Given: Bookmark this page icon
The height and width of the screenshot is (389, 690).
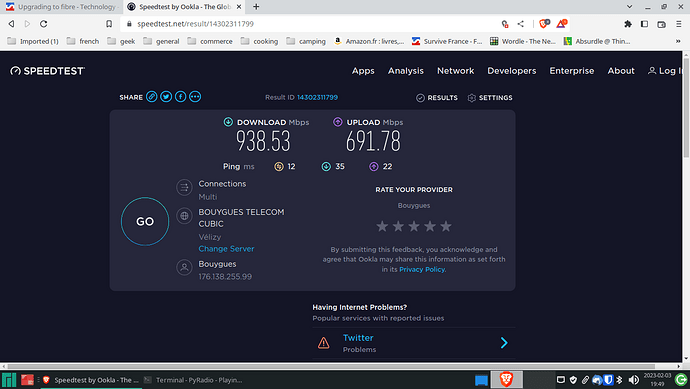Looking at the screenshot, I should 109,24.
